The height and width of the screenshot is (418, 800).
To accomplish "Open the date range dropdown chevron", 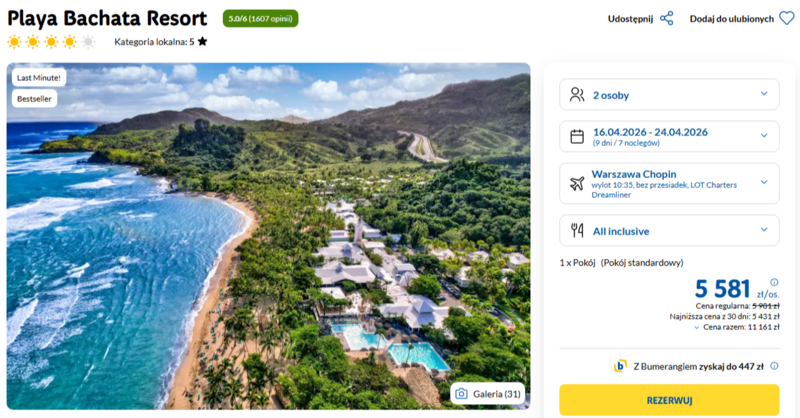I will click(x=765, y=137).
